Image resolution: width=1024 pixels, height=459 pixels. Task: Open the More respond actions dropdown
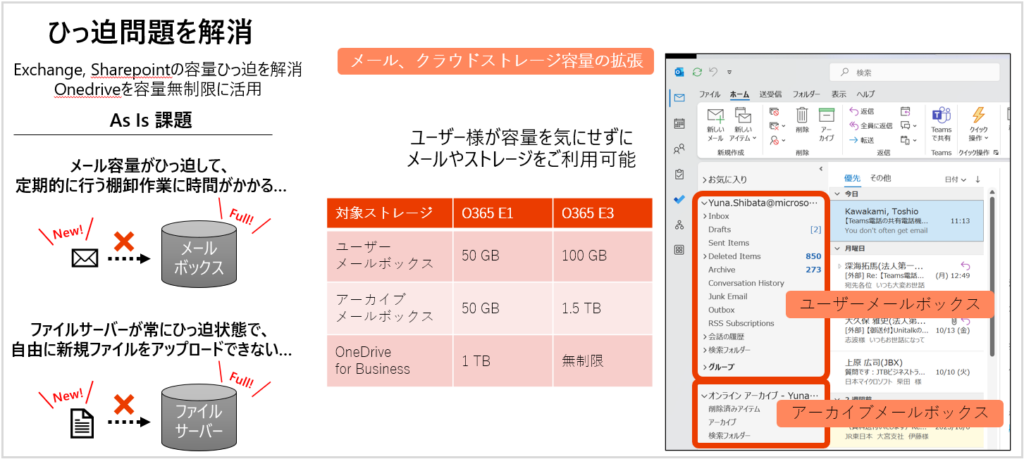[x=908, y=139]
